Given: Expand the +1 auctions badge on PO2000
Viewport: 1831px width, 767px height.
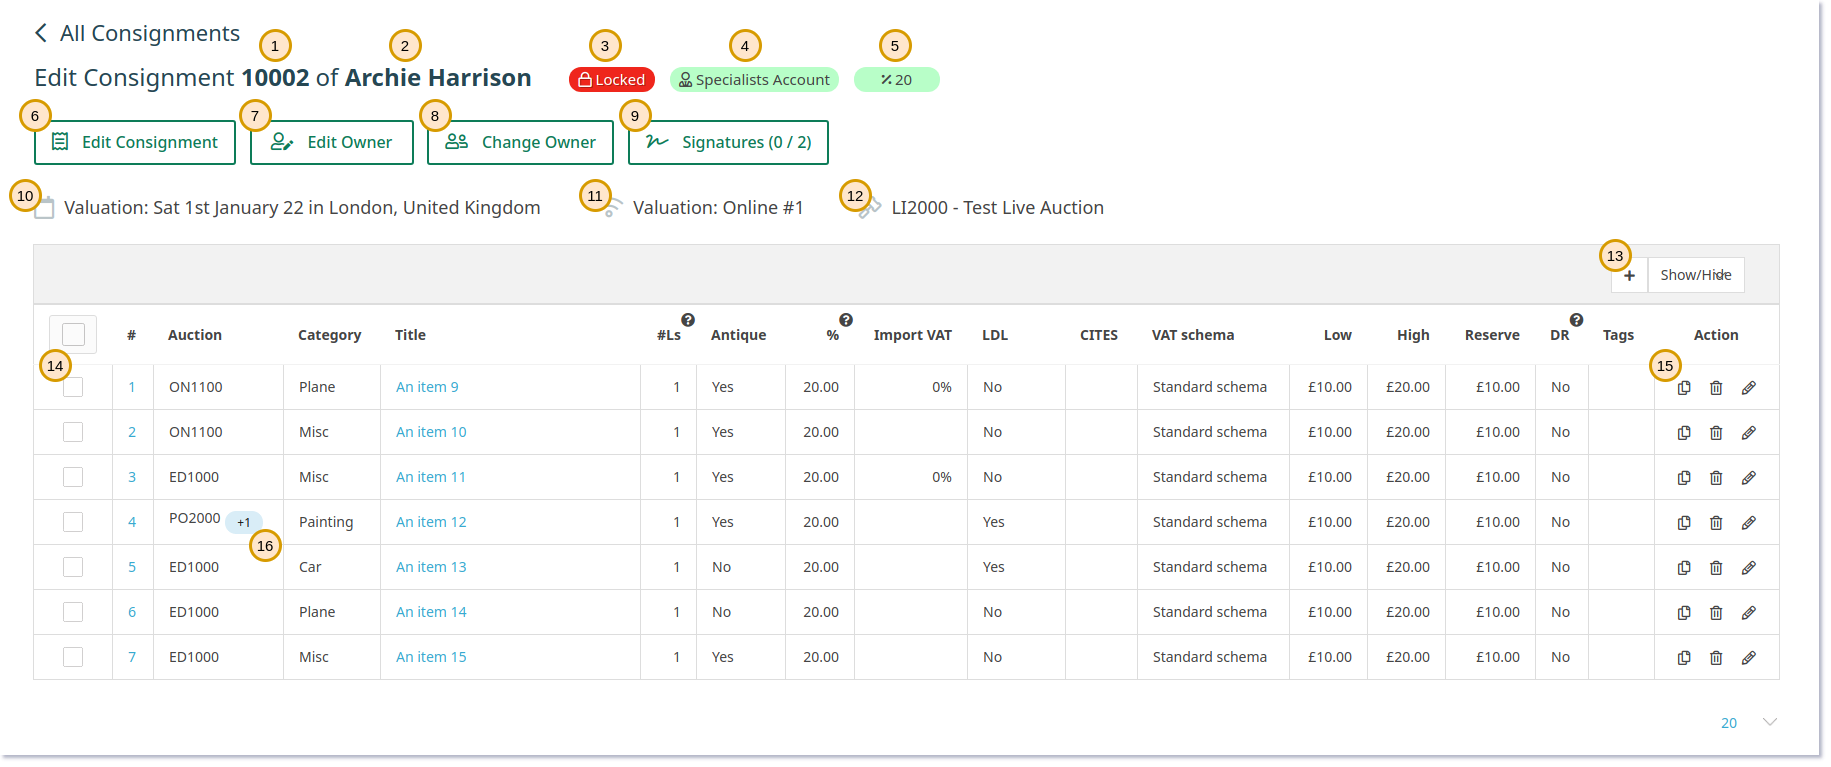Looking at the screenshot, I should 244,522.
